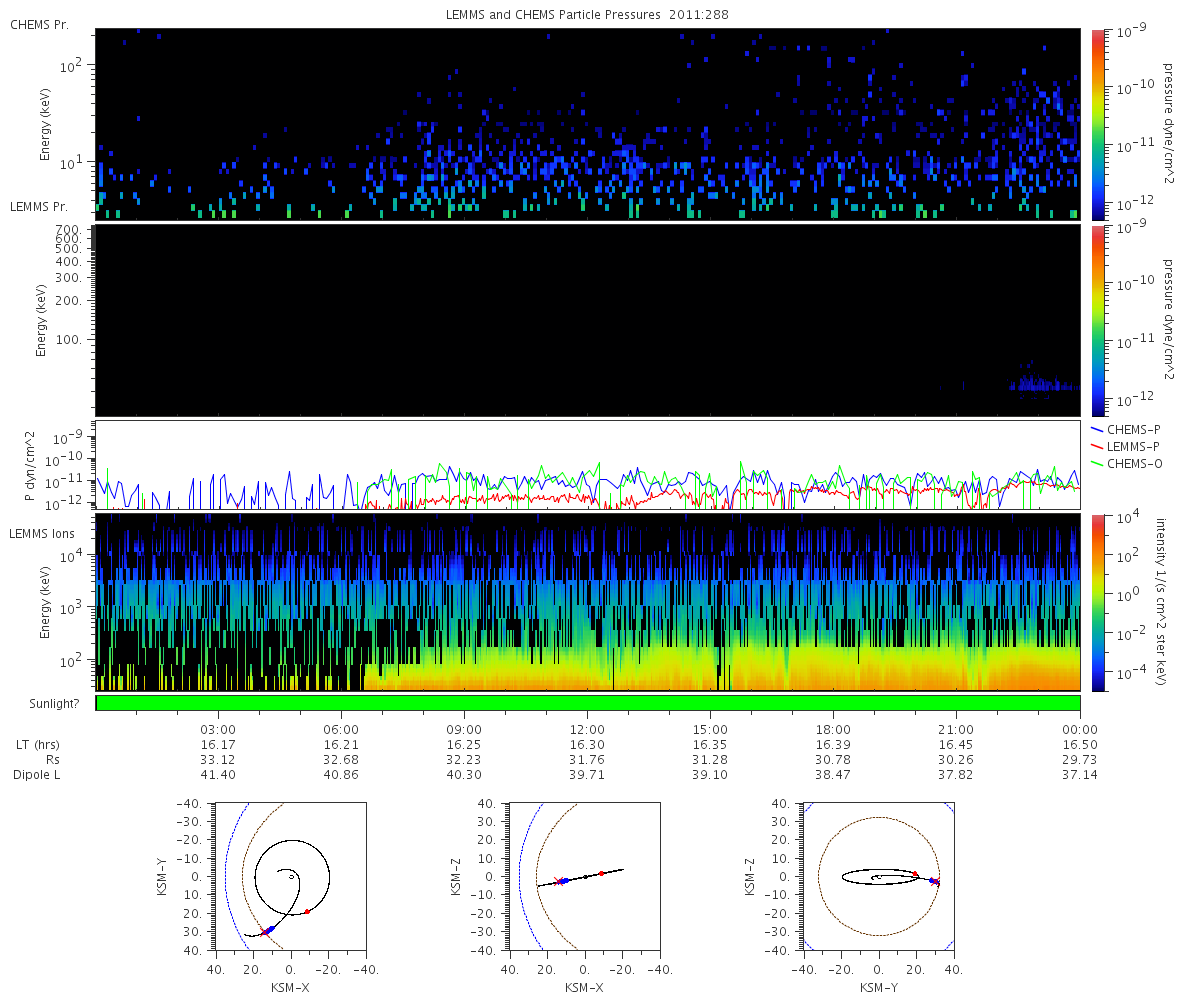Click the red dot in KSM-X/KSM-Z orbit plot
The height and width of the screenshot is (1000, 1200).
coord(602,873)
